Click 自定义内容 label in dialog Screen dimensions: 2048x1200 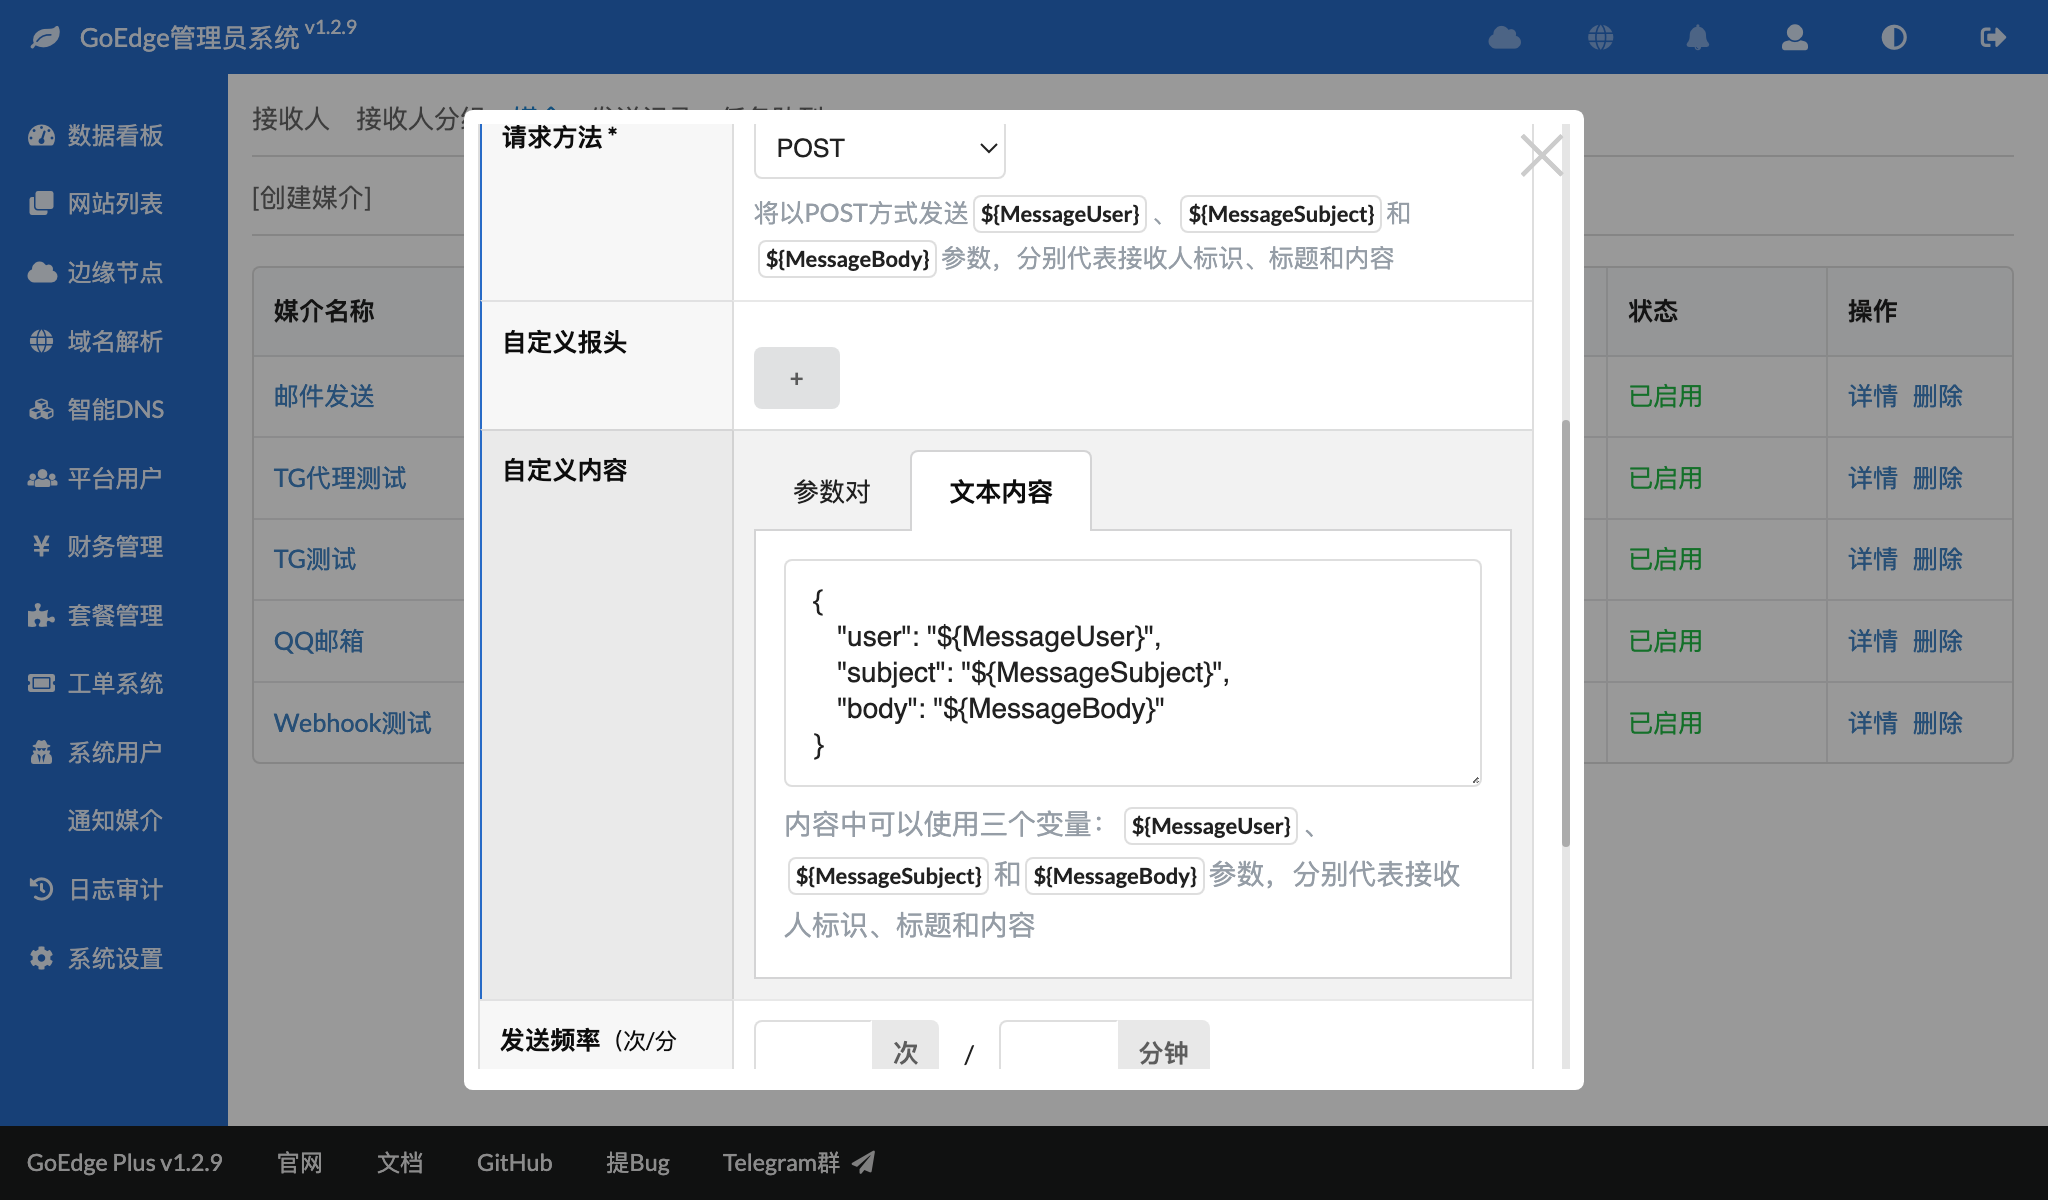click(564, 471)
